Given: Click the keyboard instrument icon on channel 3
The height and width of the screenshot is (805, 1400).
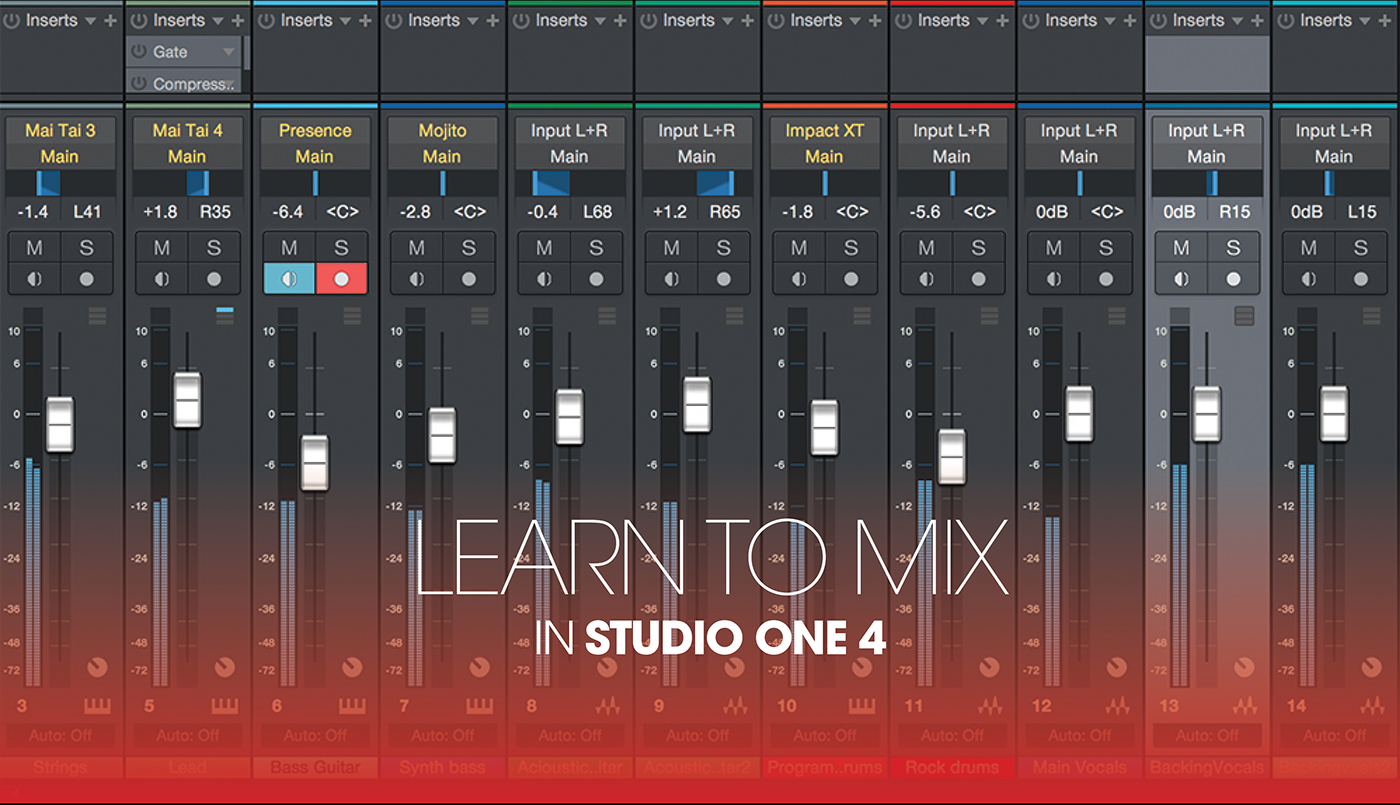Looking at the screenshot, I should click(97, 706).
